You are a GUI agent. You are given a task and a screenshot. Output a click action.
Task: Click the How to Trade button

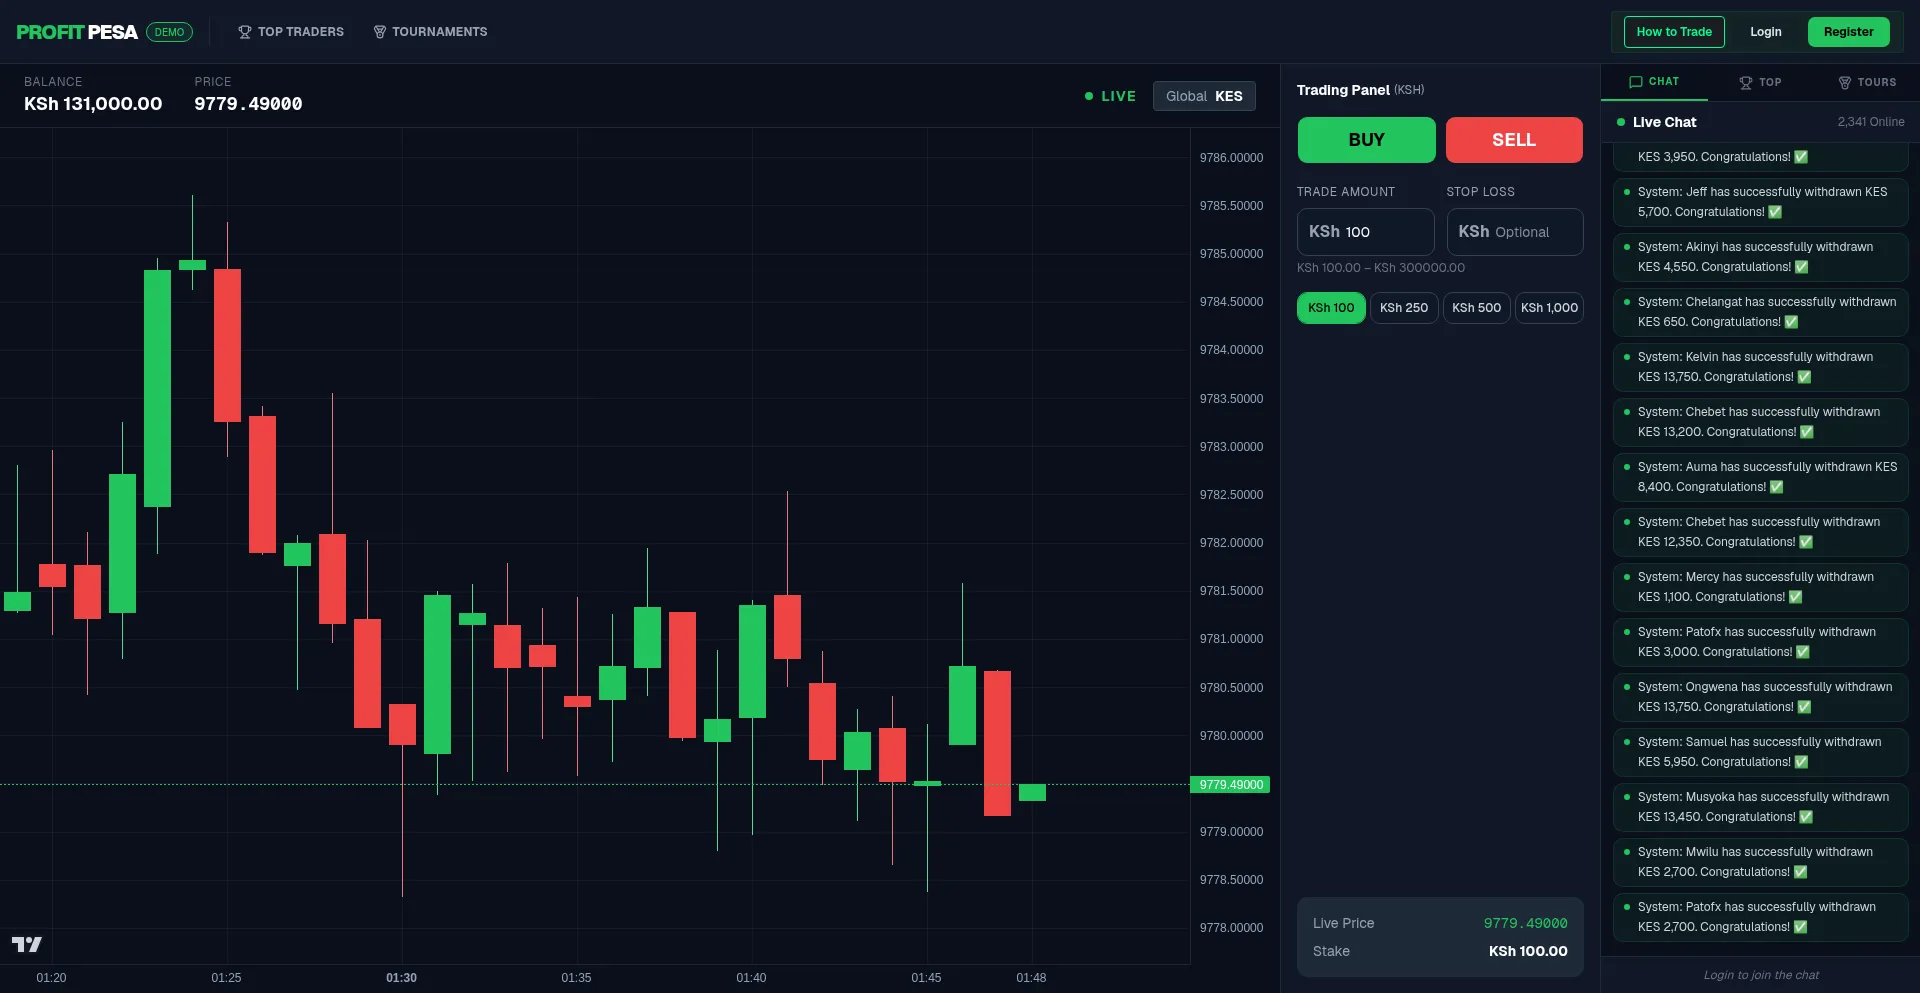1674,32
